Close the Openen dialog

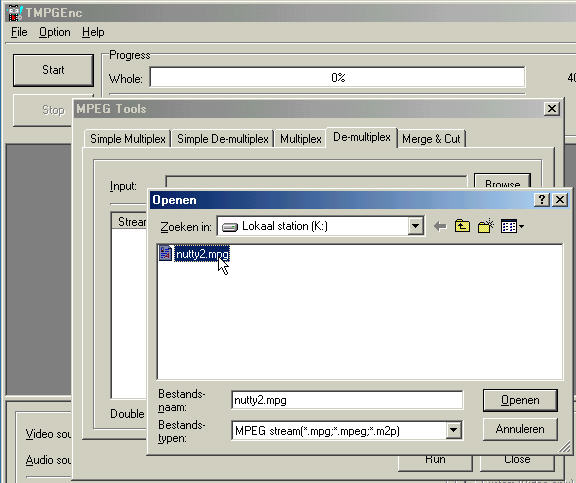[560, 200]
